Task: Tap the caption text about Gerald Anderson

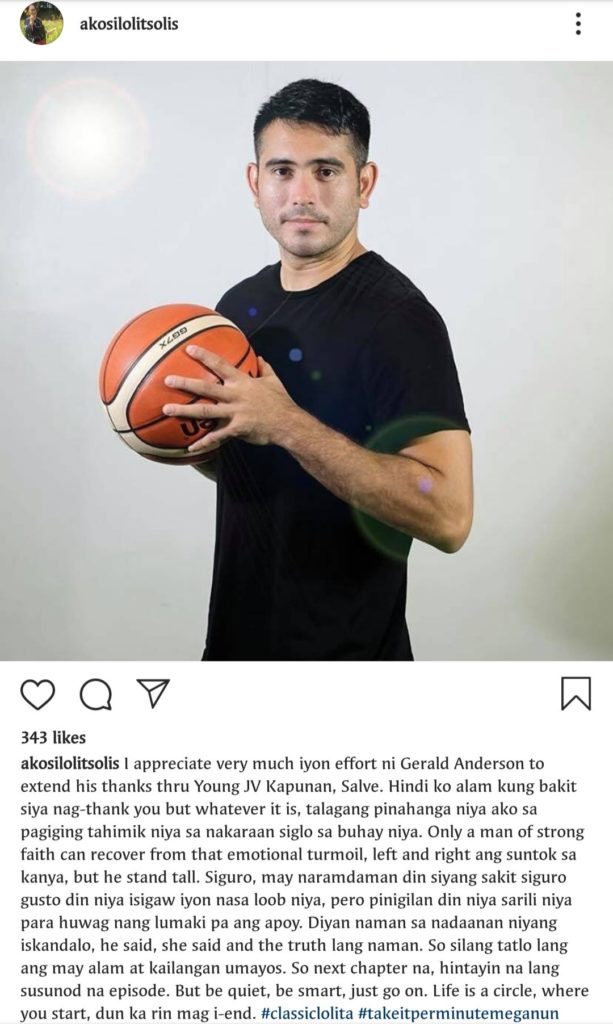Action: (305, 888)
